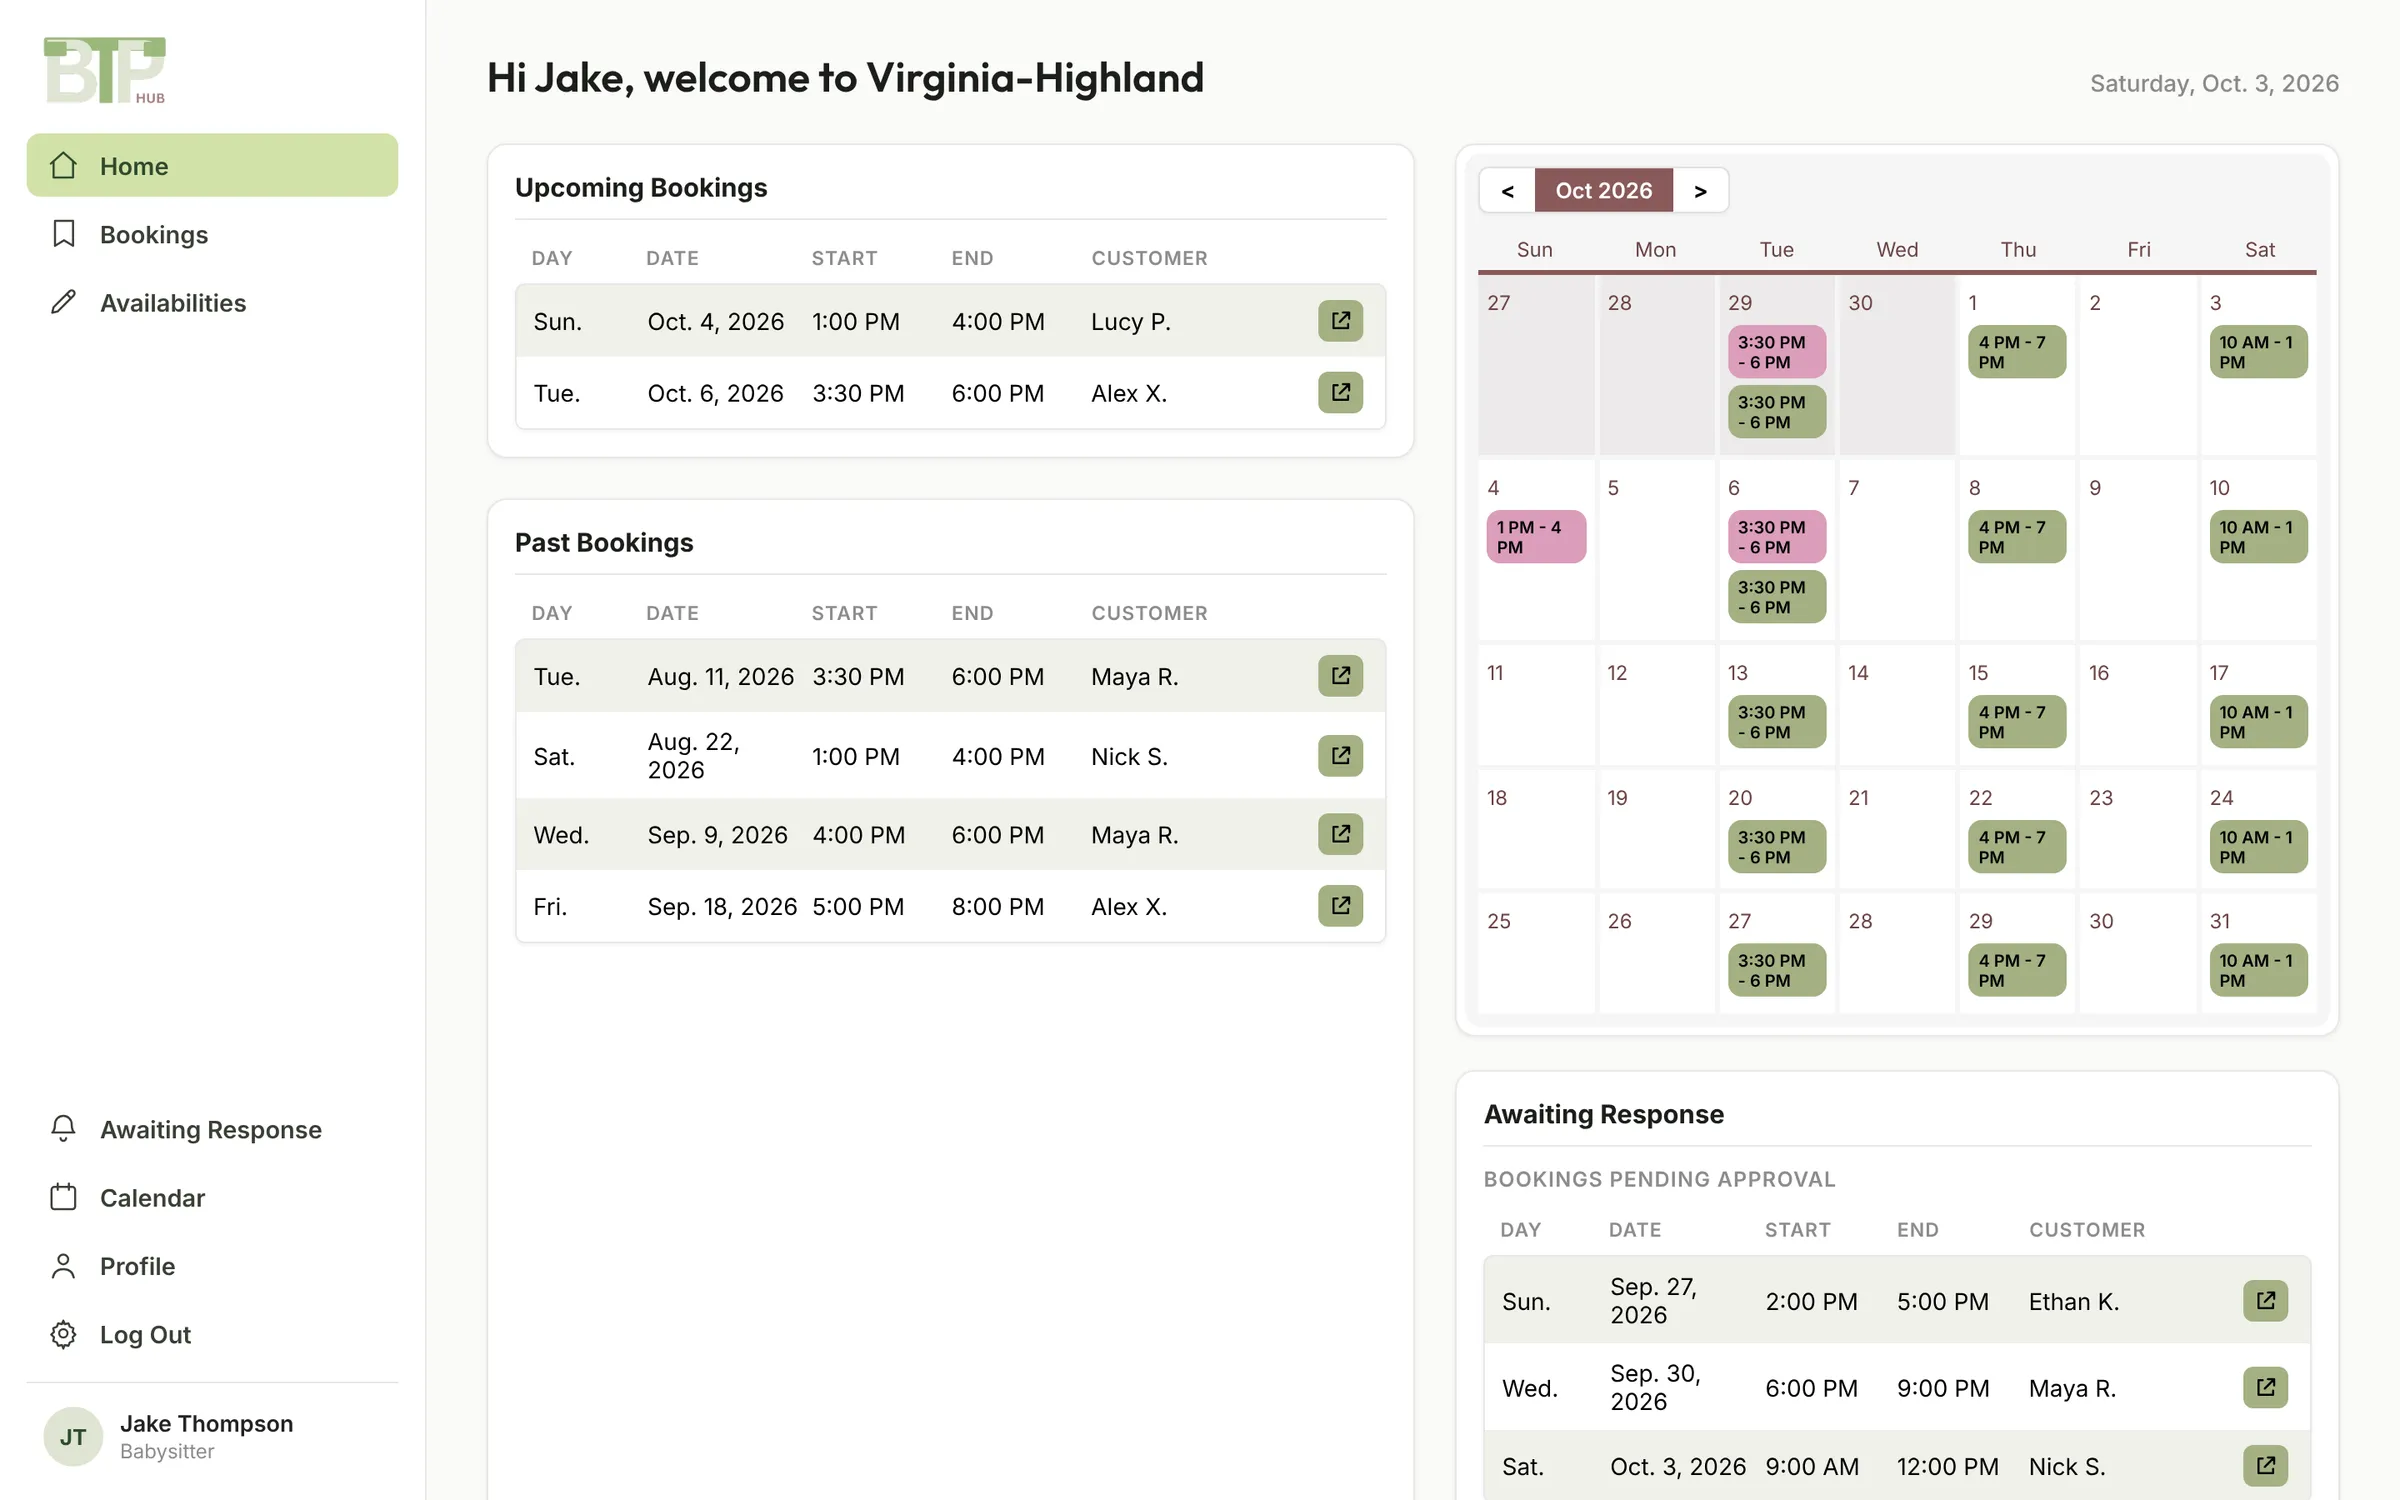This screenshot has height=1500, width=2400.
Task: Open Awaiting Response sidebar item
Action: [x=212, y=1129]
